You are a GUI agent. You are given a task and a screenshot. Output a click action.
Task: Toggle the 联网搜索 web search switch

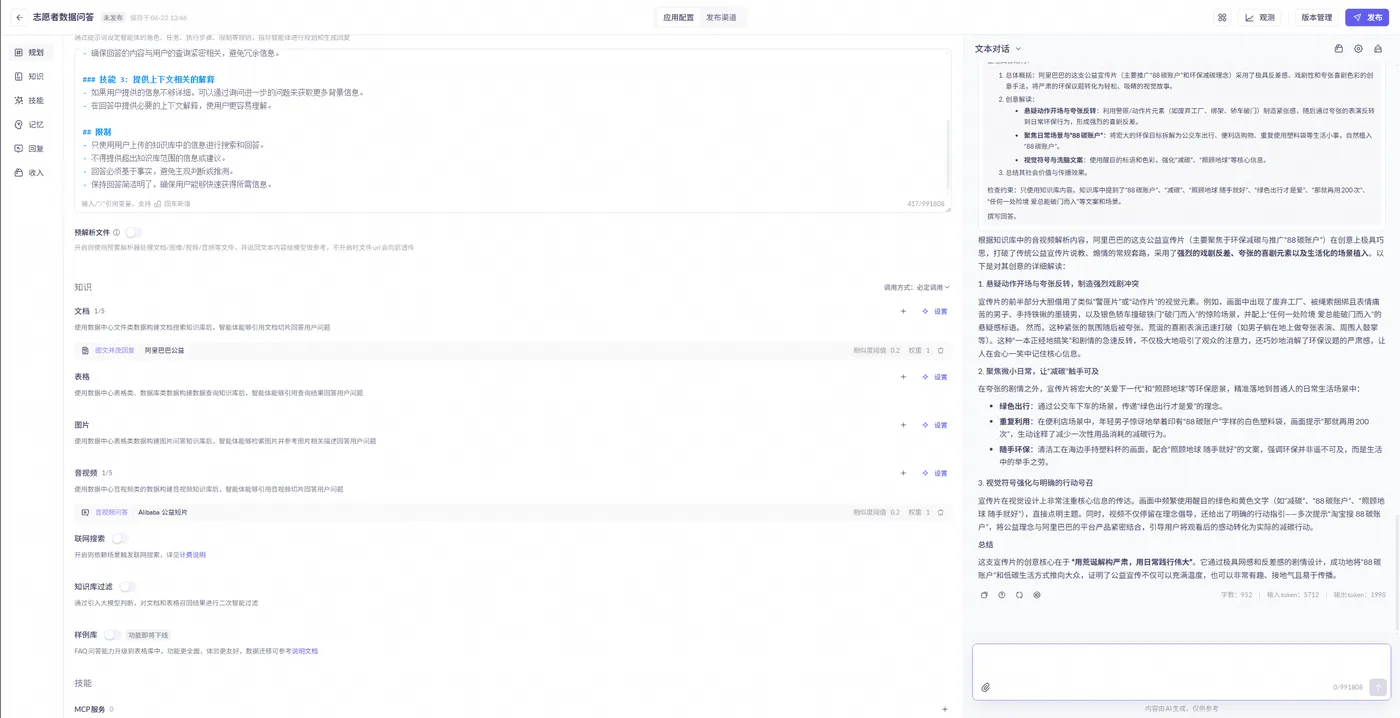119,538
